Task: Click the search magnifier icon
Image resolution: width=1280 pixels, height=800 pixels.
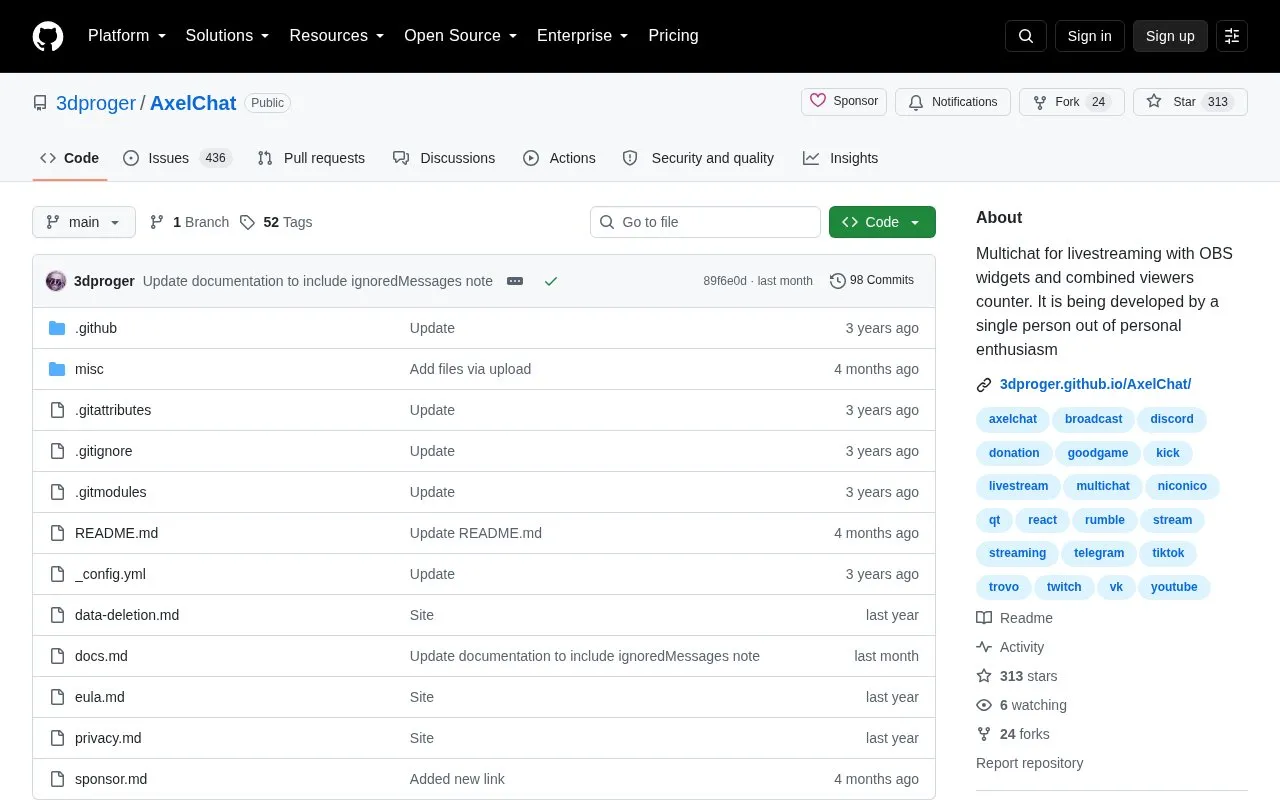Action: (1026, 36)
